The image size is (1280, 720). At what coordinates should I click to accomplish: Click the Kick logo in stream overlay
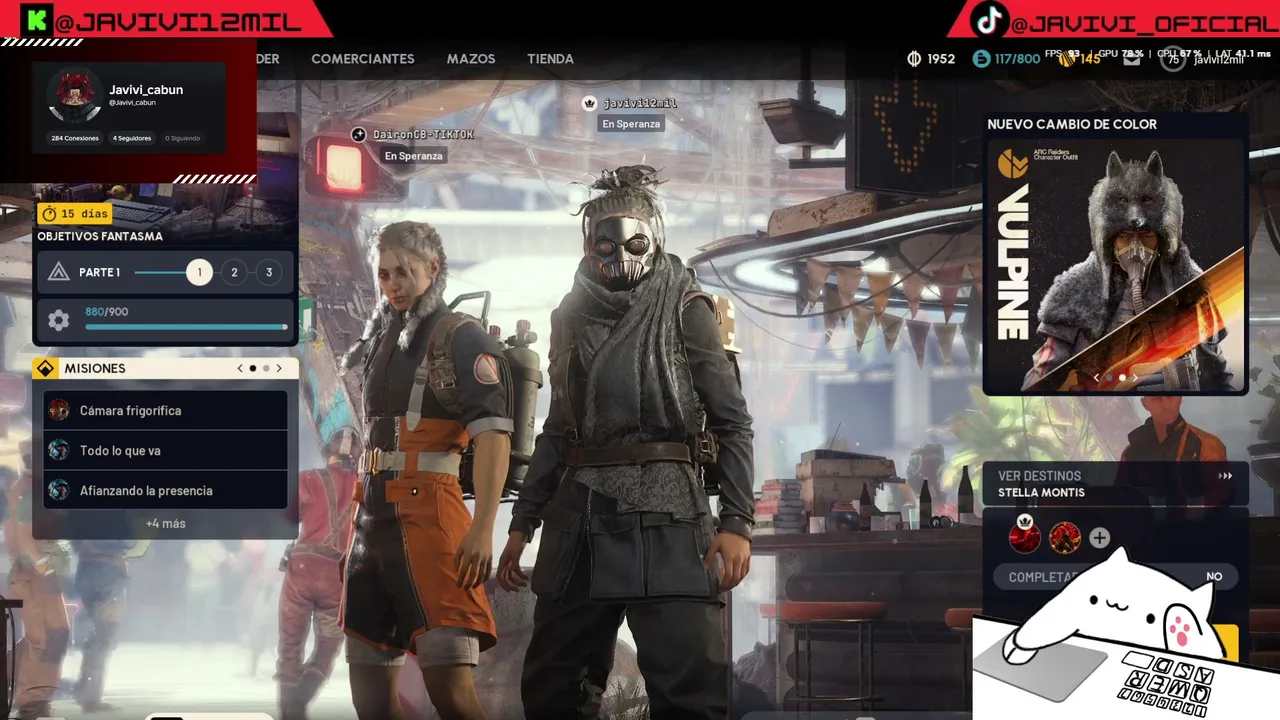(x=38, y=19)
